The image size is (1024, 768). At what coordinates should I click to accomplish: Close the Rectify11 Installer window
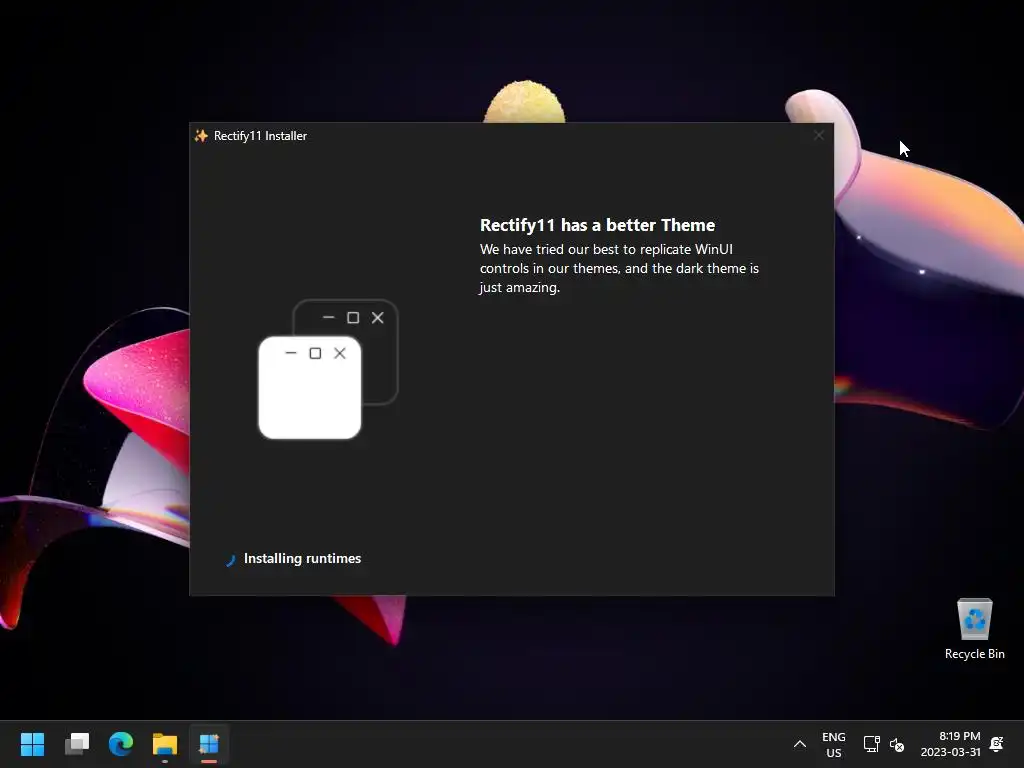coord(818,135)
